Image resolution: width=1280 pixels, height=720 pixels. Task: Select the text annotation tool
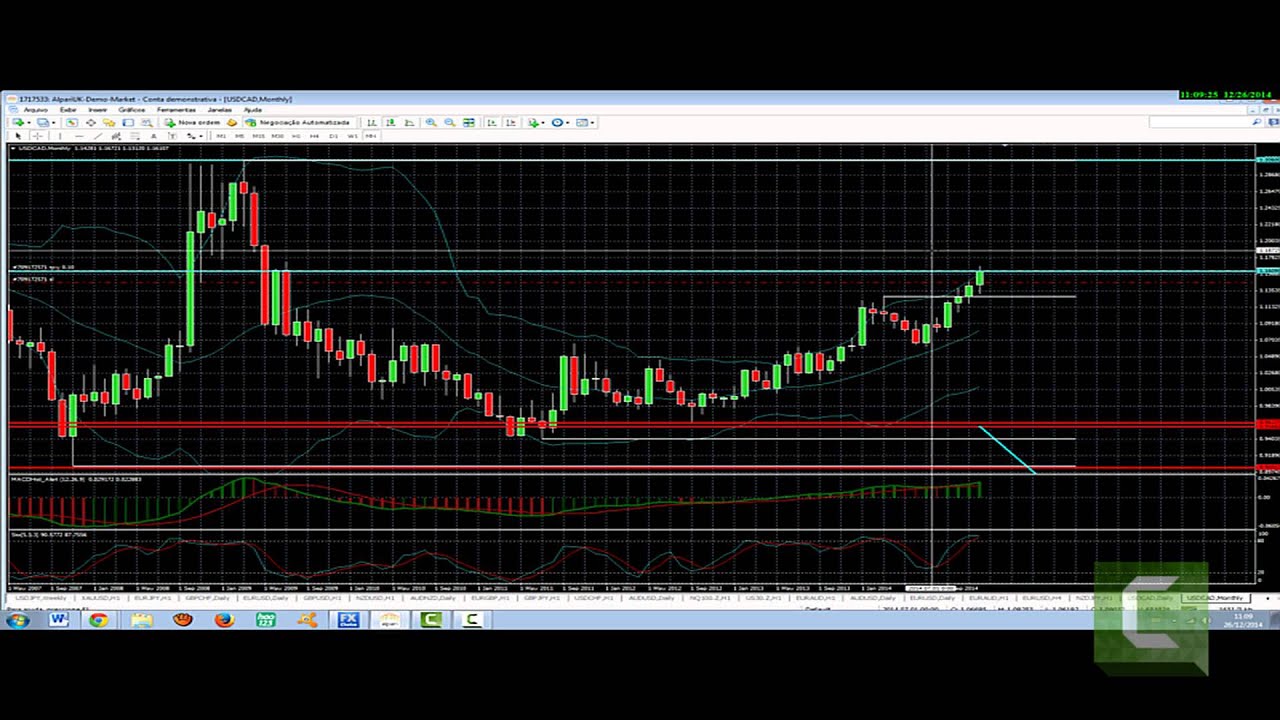(x=154, y=136)
